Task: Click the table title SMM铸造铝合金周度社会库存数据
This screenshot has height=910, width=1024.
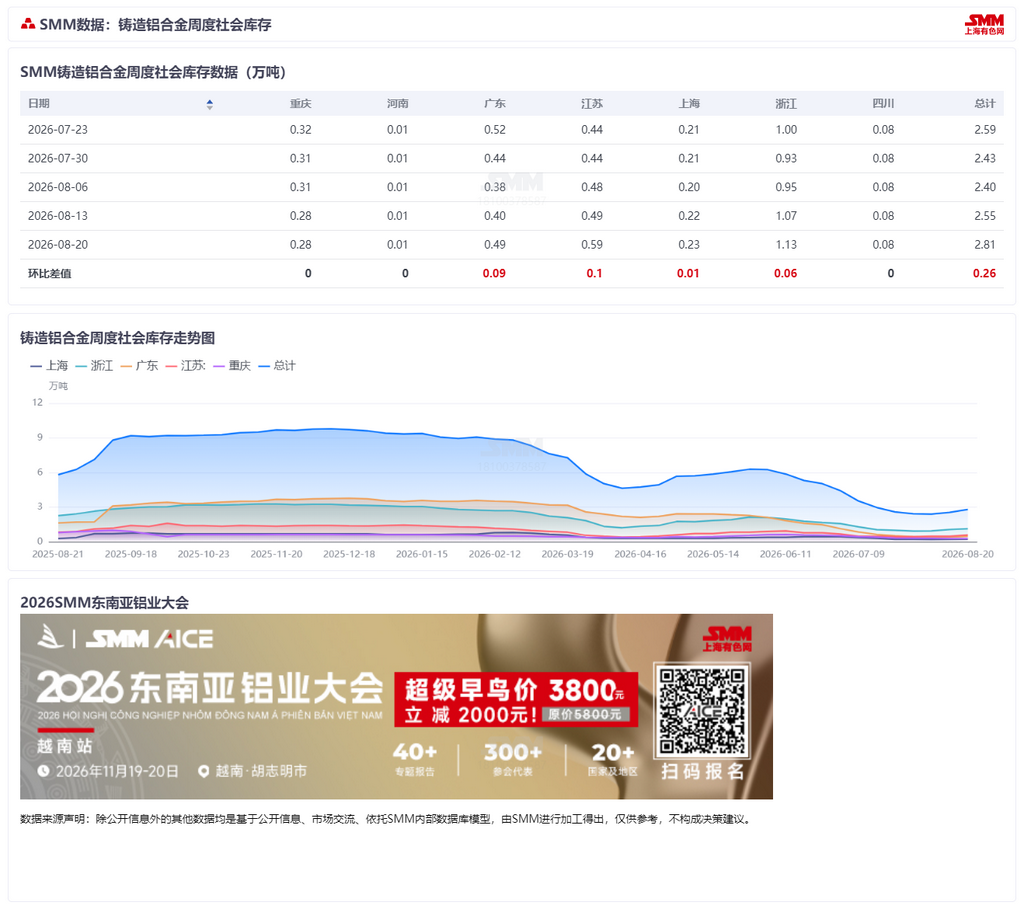Action: 153,72
